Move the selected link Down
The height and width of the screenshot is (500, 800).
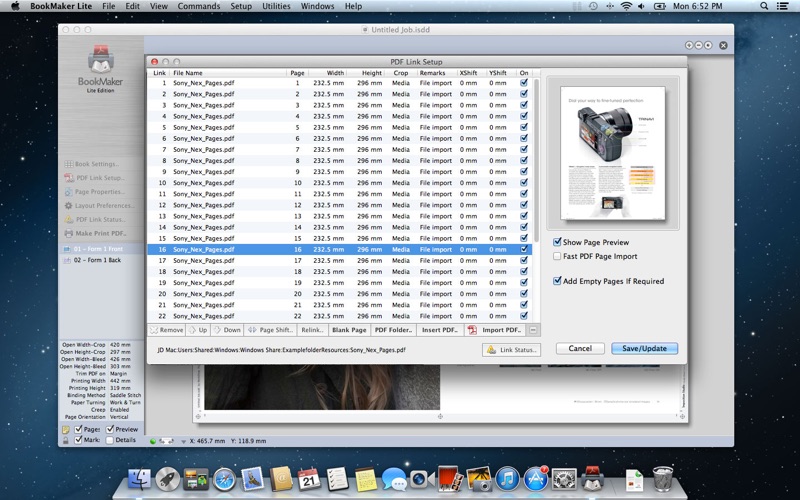228,330
